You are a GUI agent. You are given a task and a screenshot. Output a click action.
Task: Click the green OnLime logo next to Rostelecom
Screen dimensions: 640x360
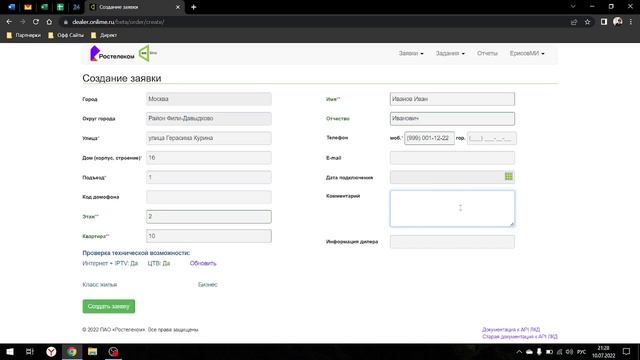147,53
